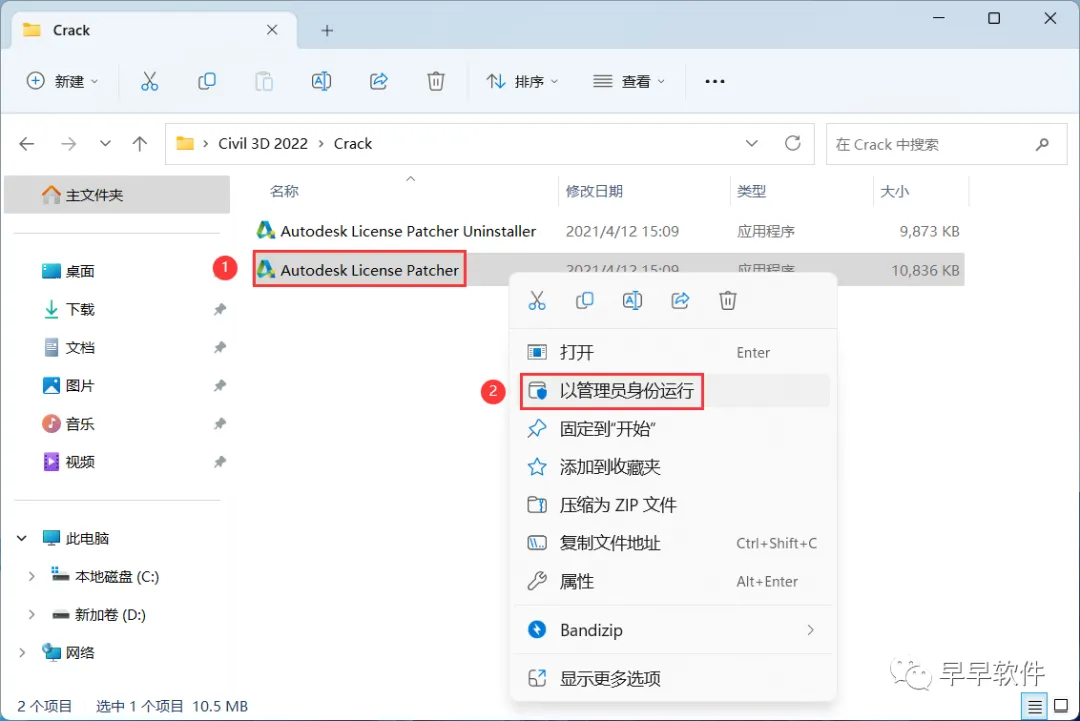Close the Crack tab
This screenshot has height=721, width=1080.
272,30
